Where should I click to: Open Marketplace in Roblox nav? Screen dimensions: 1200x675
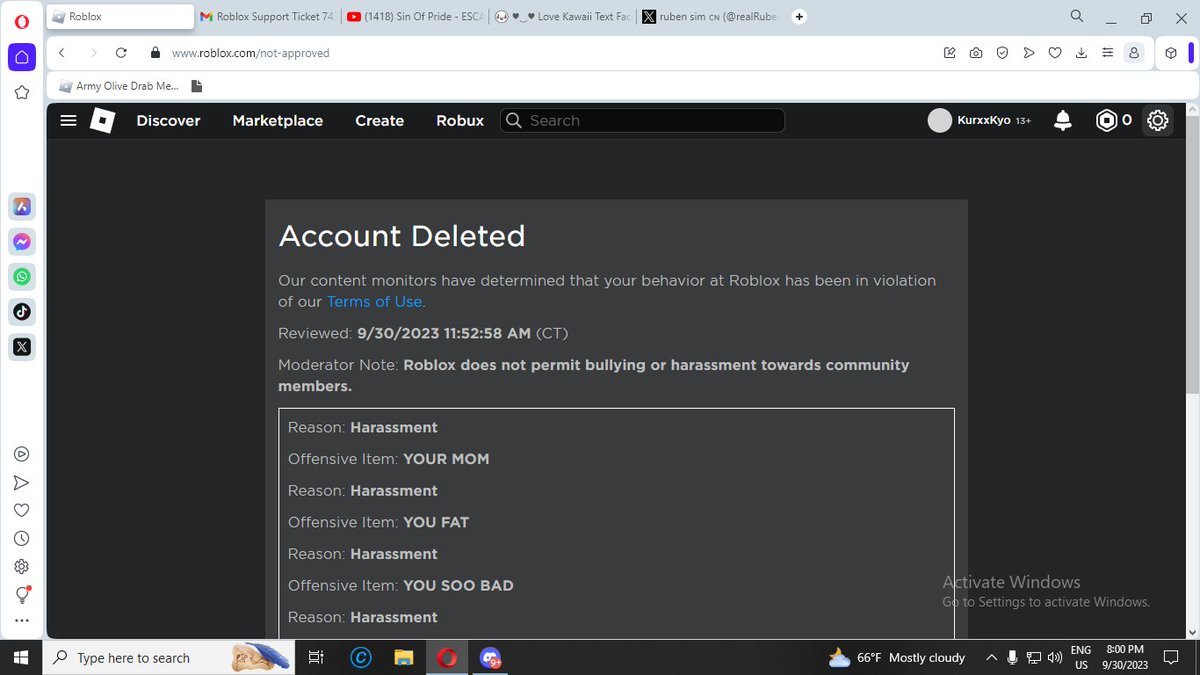click(278, 121)
